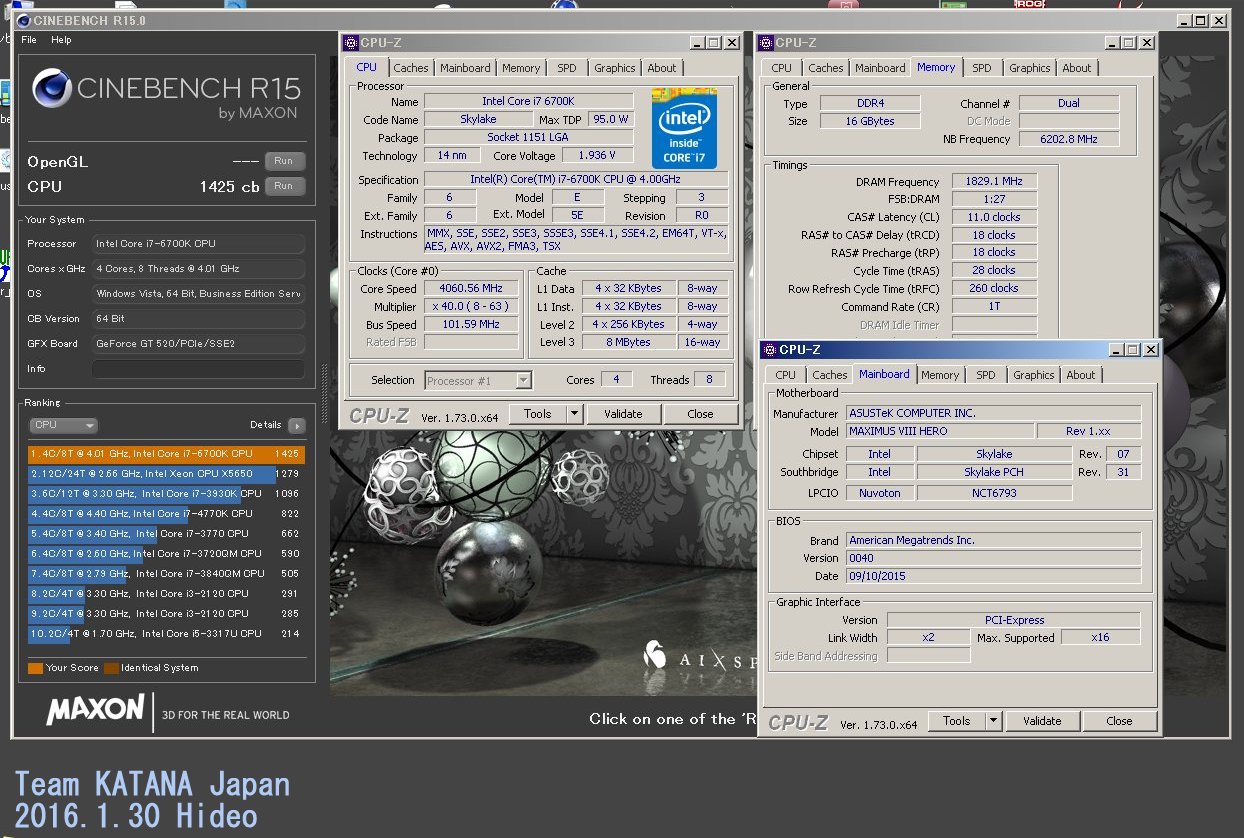1244x838 pixels.
Task: Click Tools button in CPU-Z Mainboard window
Action: click(957, 721)
